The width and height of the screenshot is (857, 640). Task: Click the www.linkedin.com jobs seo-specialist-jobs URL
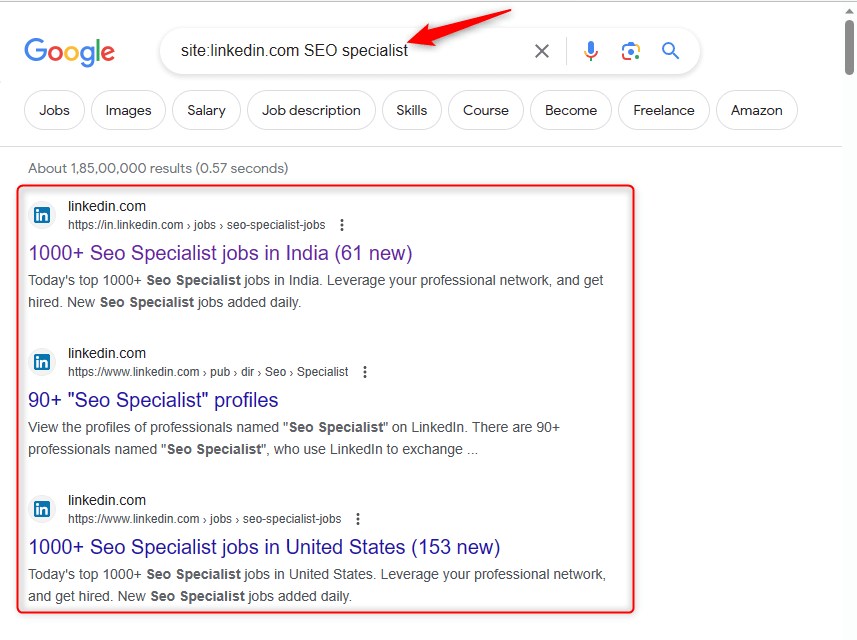[x=204, y=519]
